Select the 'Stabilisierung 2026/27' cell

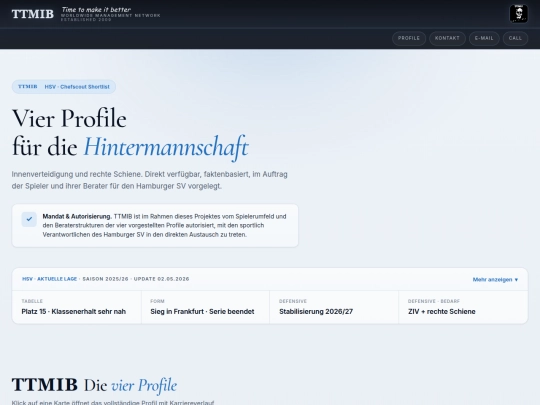pyautogui.click(x=334, y=307)
